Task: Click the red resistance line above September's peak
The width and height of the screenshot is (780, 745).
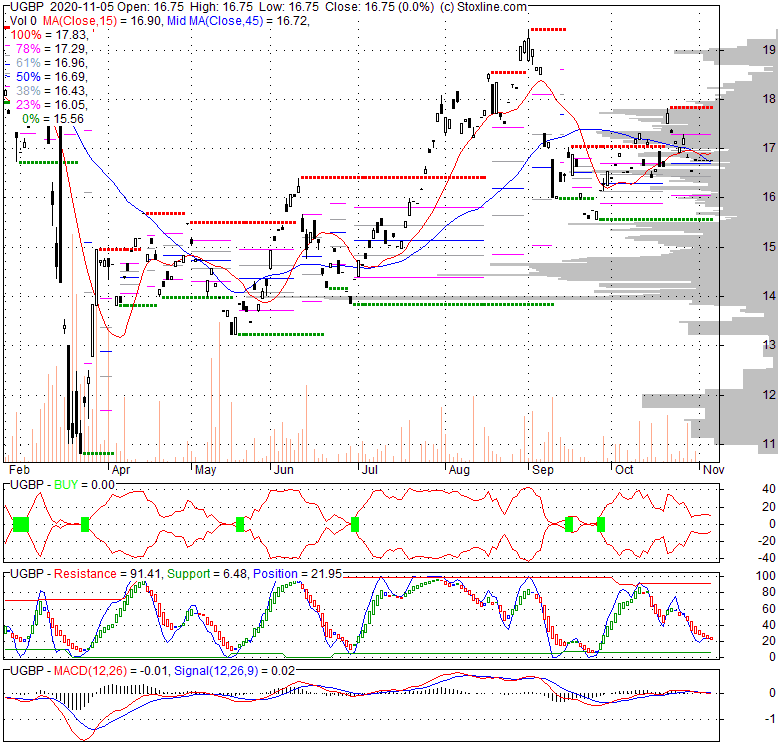Action: pyautogui.click(x=548, y=30)
